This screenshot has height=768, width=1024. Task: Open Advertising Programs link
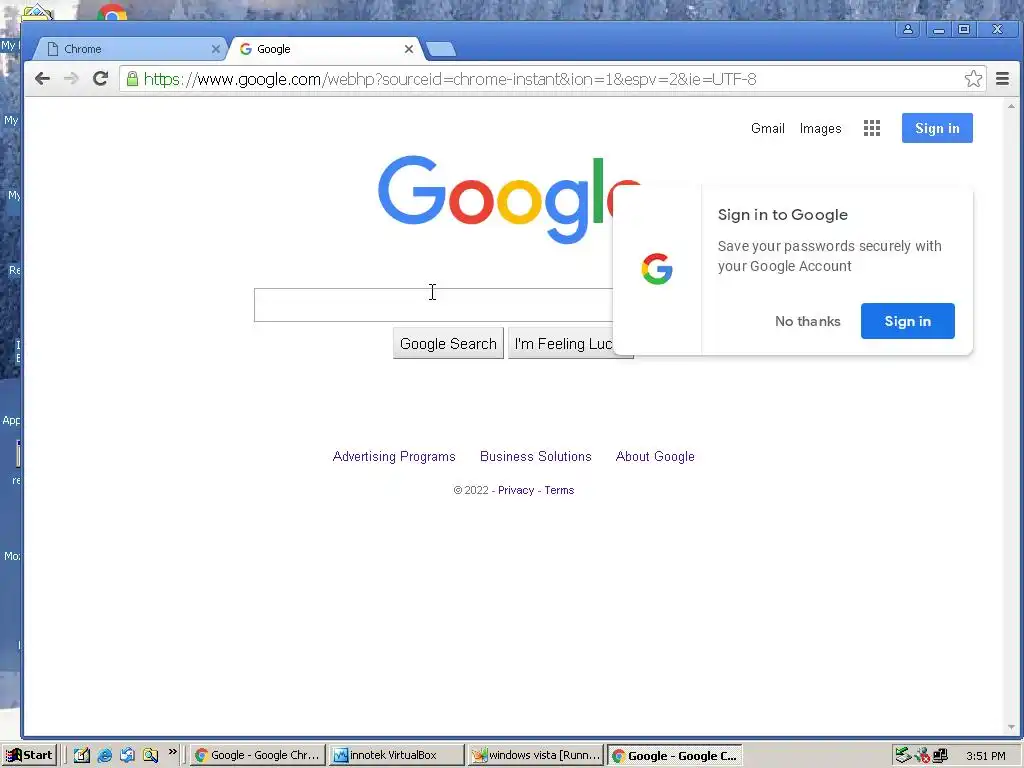tap(394, 456)
